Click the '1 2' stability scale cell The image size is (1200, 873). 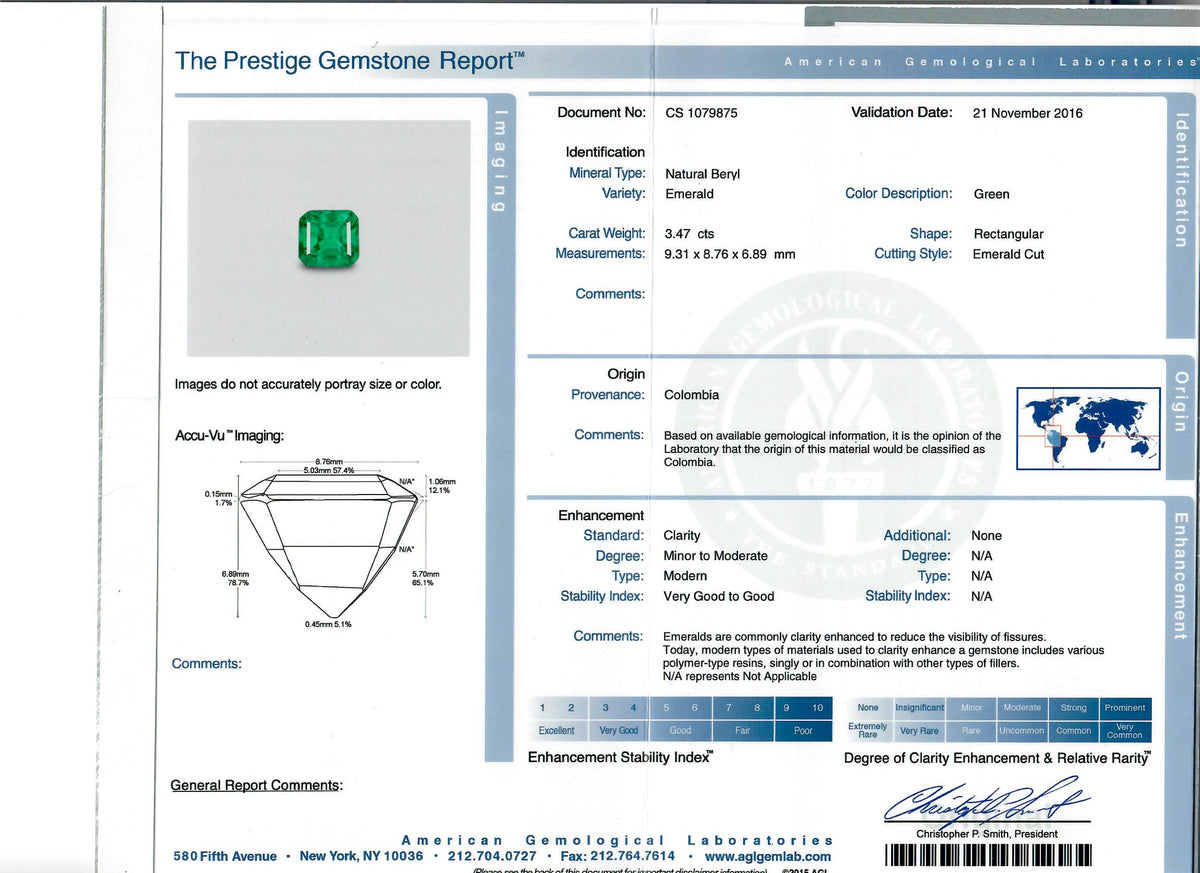click(557, 708)
